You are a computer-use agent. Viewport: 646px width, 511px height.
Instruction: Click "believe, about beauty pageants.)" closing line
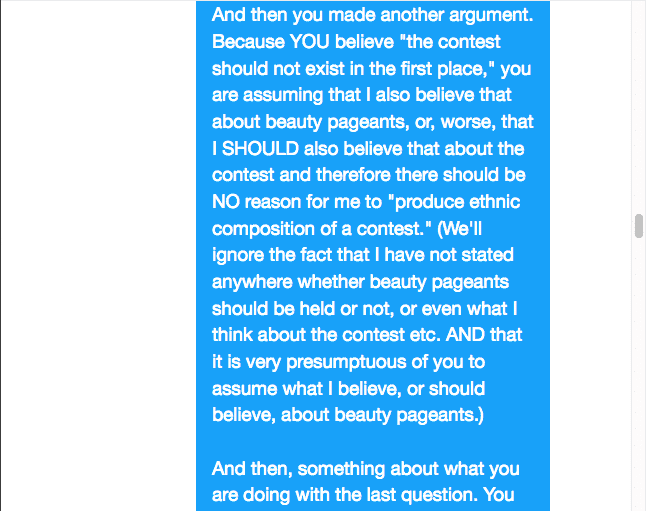tap(348, 415)
